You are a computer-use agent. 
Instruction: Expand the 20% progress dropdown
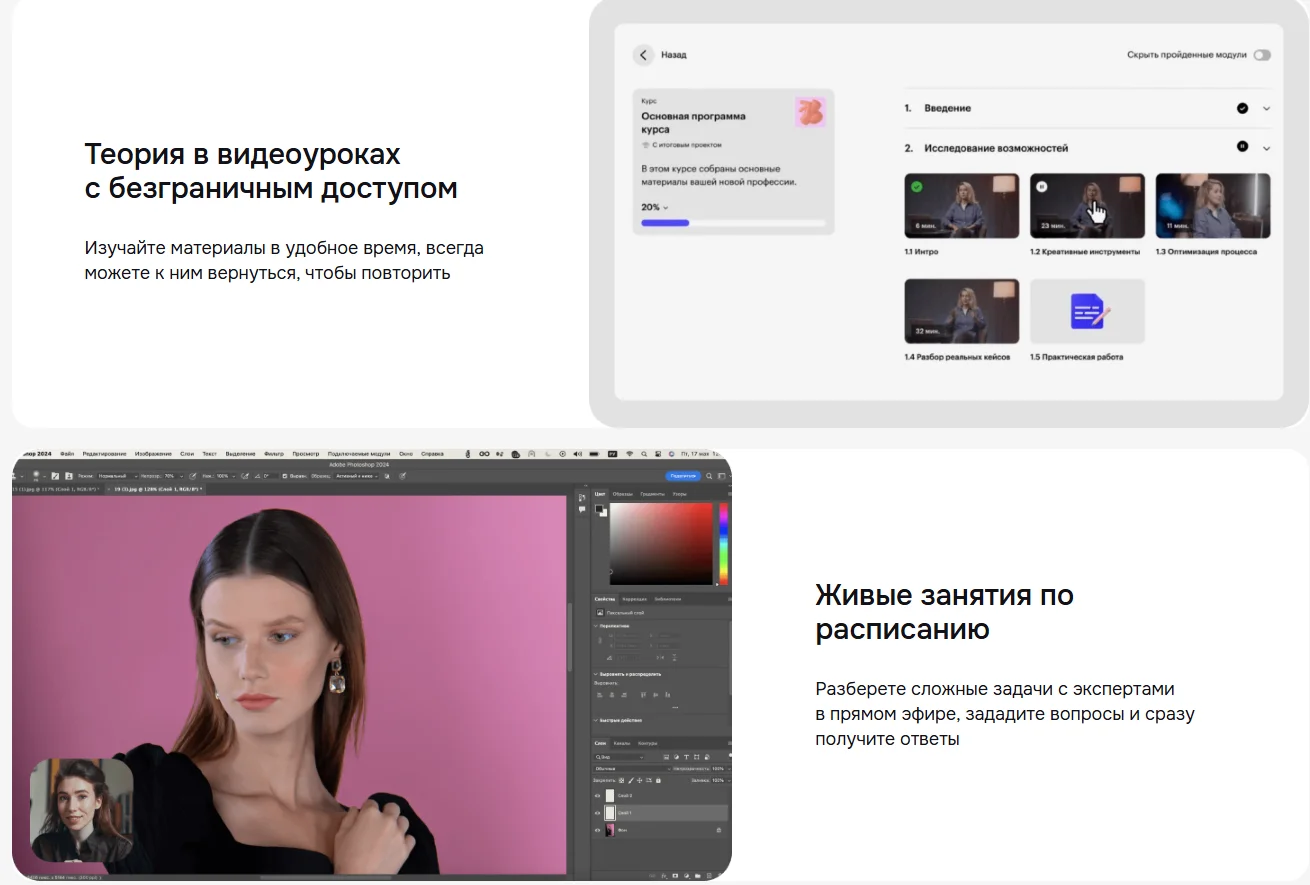tap(655, 207)
